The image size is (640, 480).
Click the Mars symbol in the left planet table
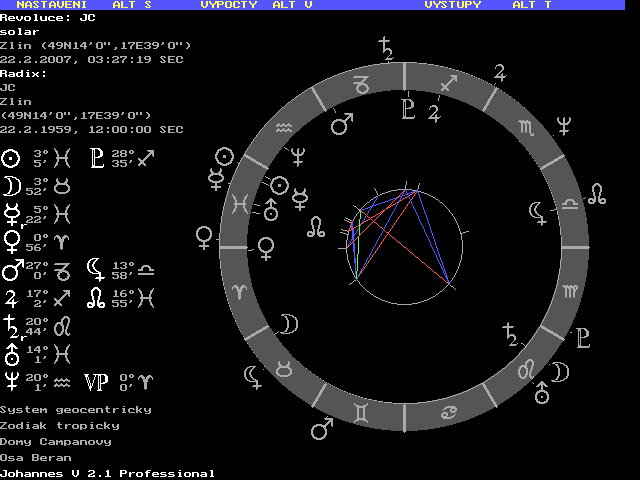click(x=12, y=270)
